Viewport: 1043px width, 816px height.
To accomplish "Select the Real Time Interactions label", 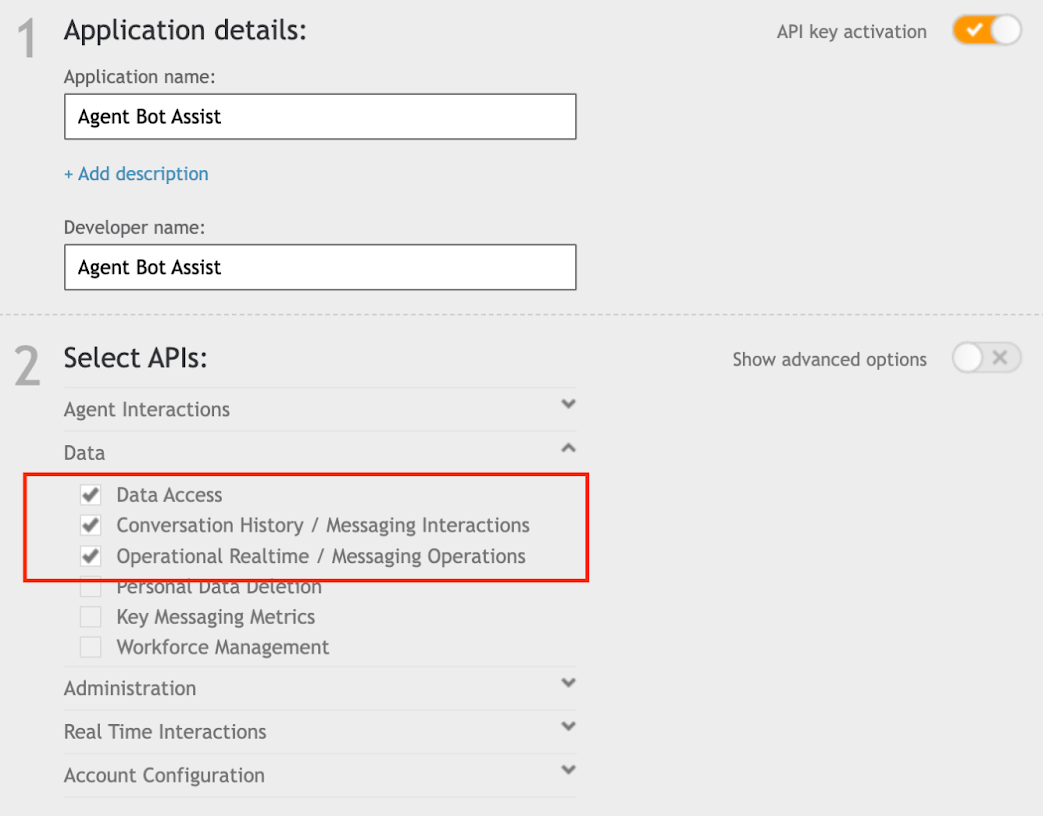I will click(x=165, y=732).
